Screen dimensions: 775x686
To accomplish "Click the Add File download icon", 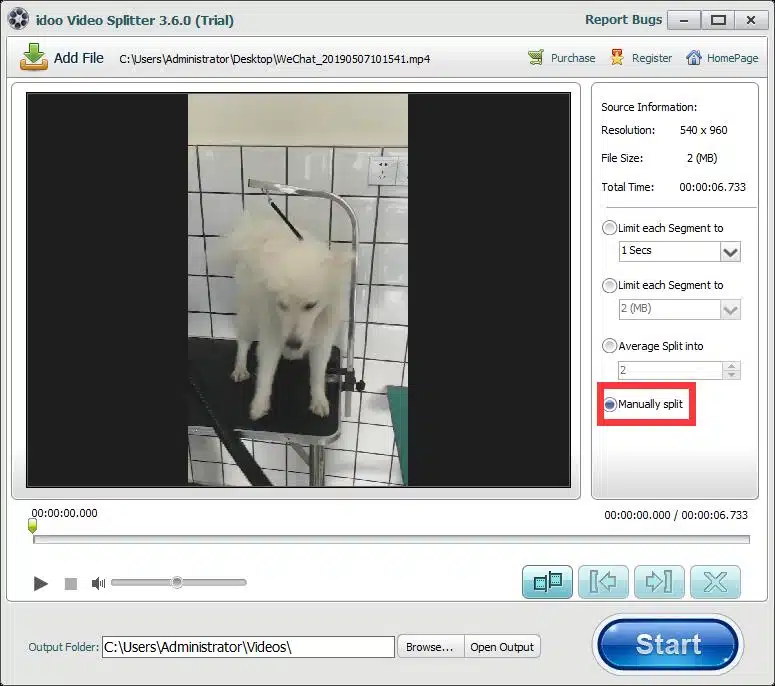I will click(x=34, y=57).
